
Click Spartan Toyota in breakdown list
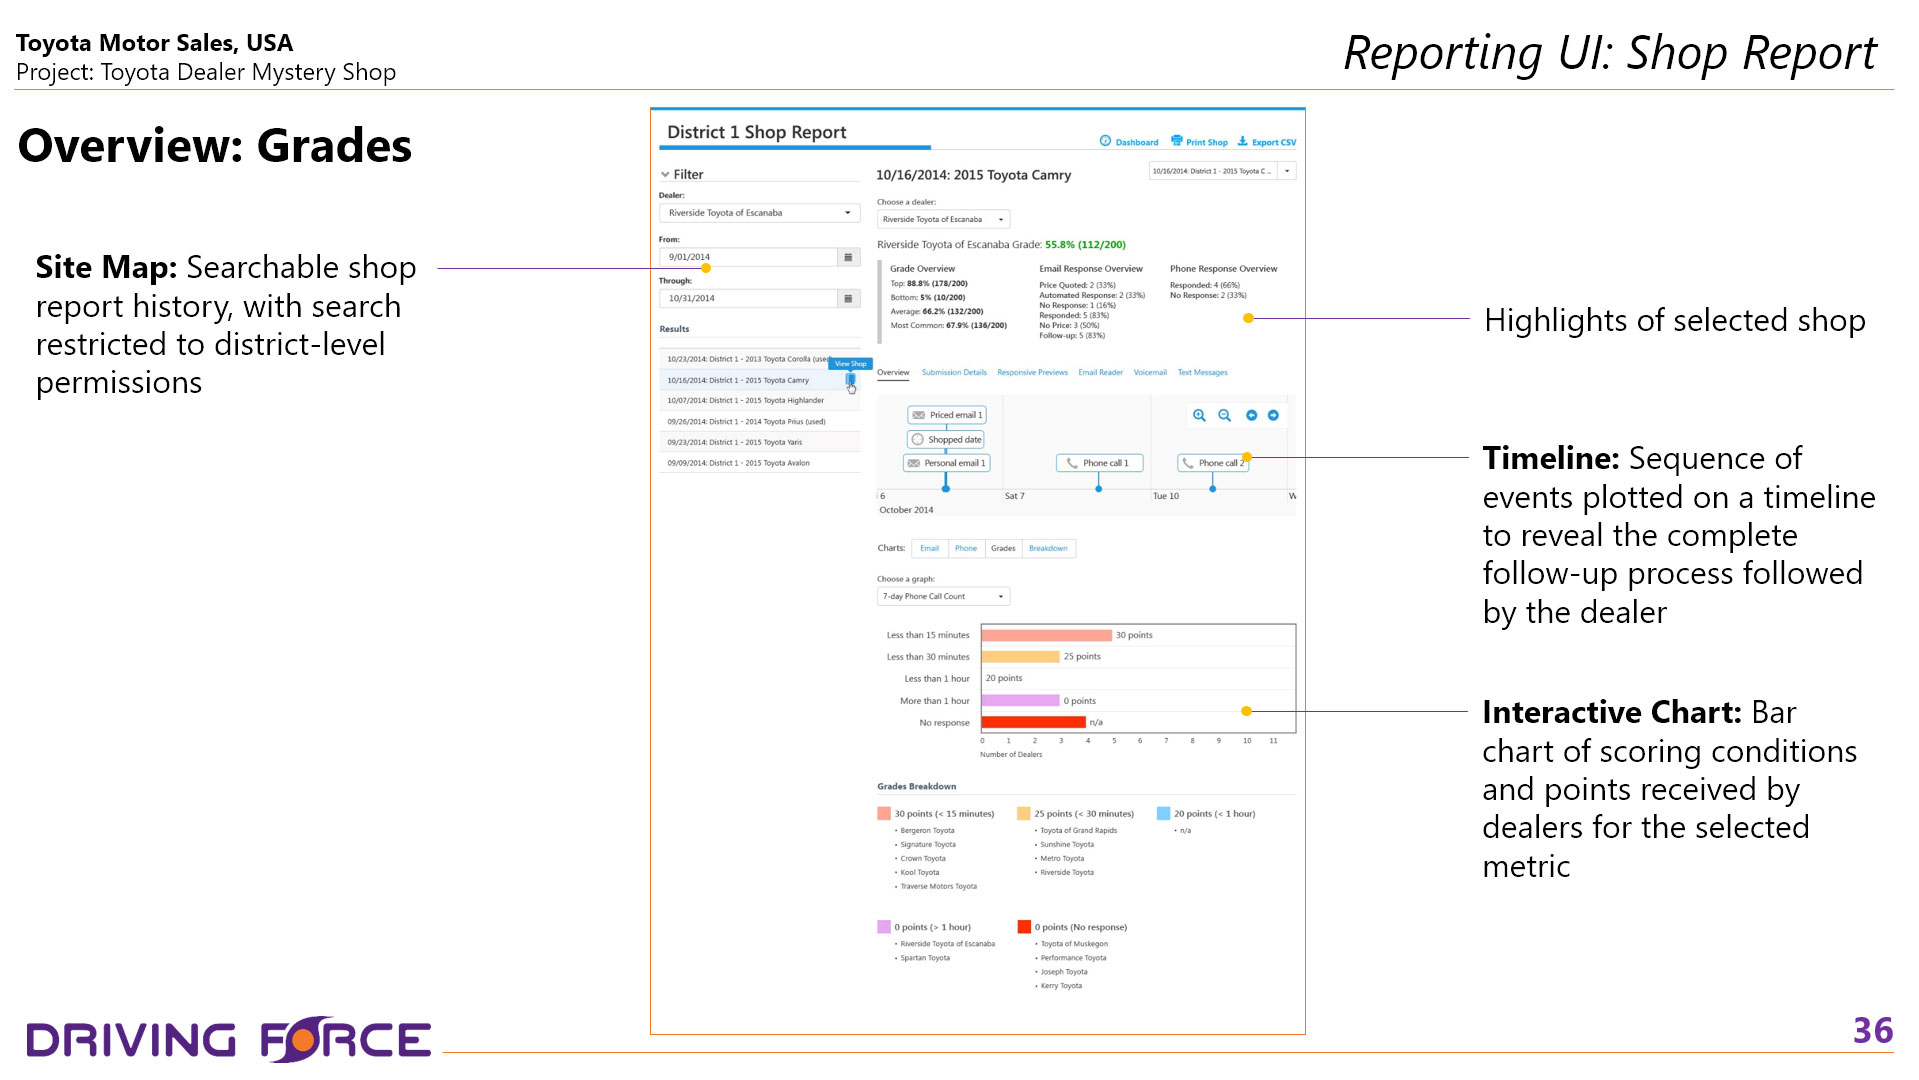[x=925, y=958]
